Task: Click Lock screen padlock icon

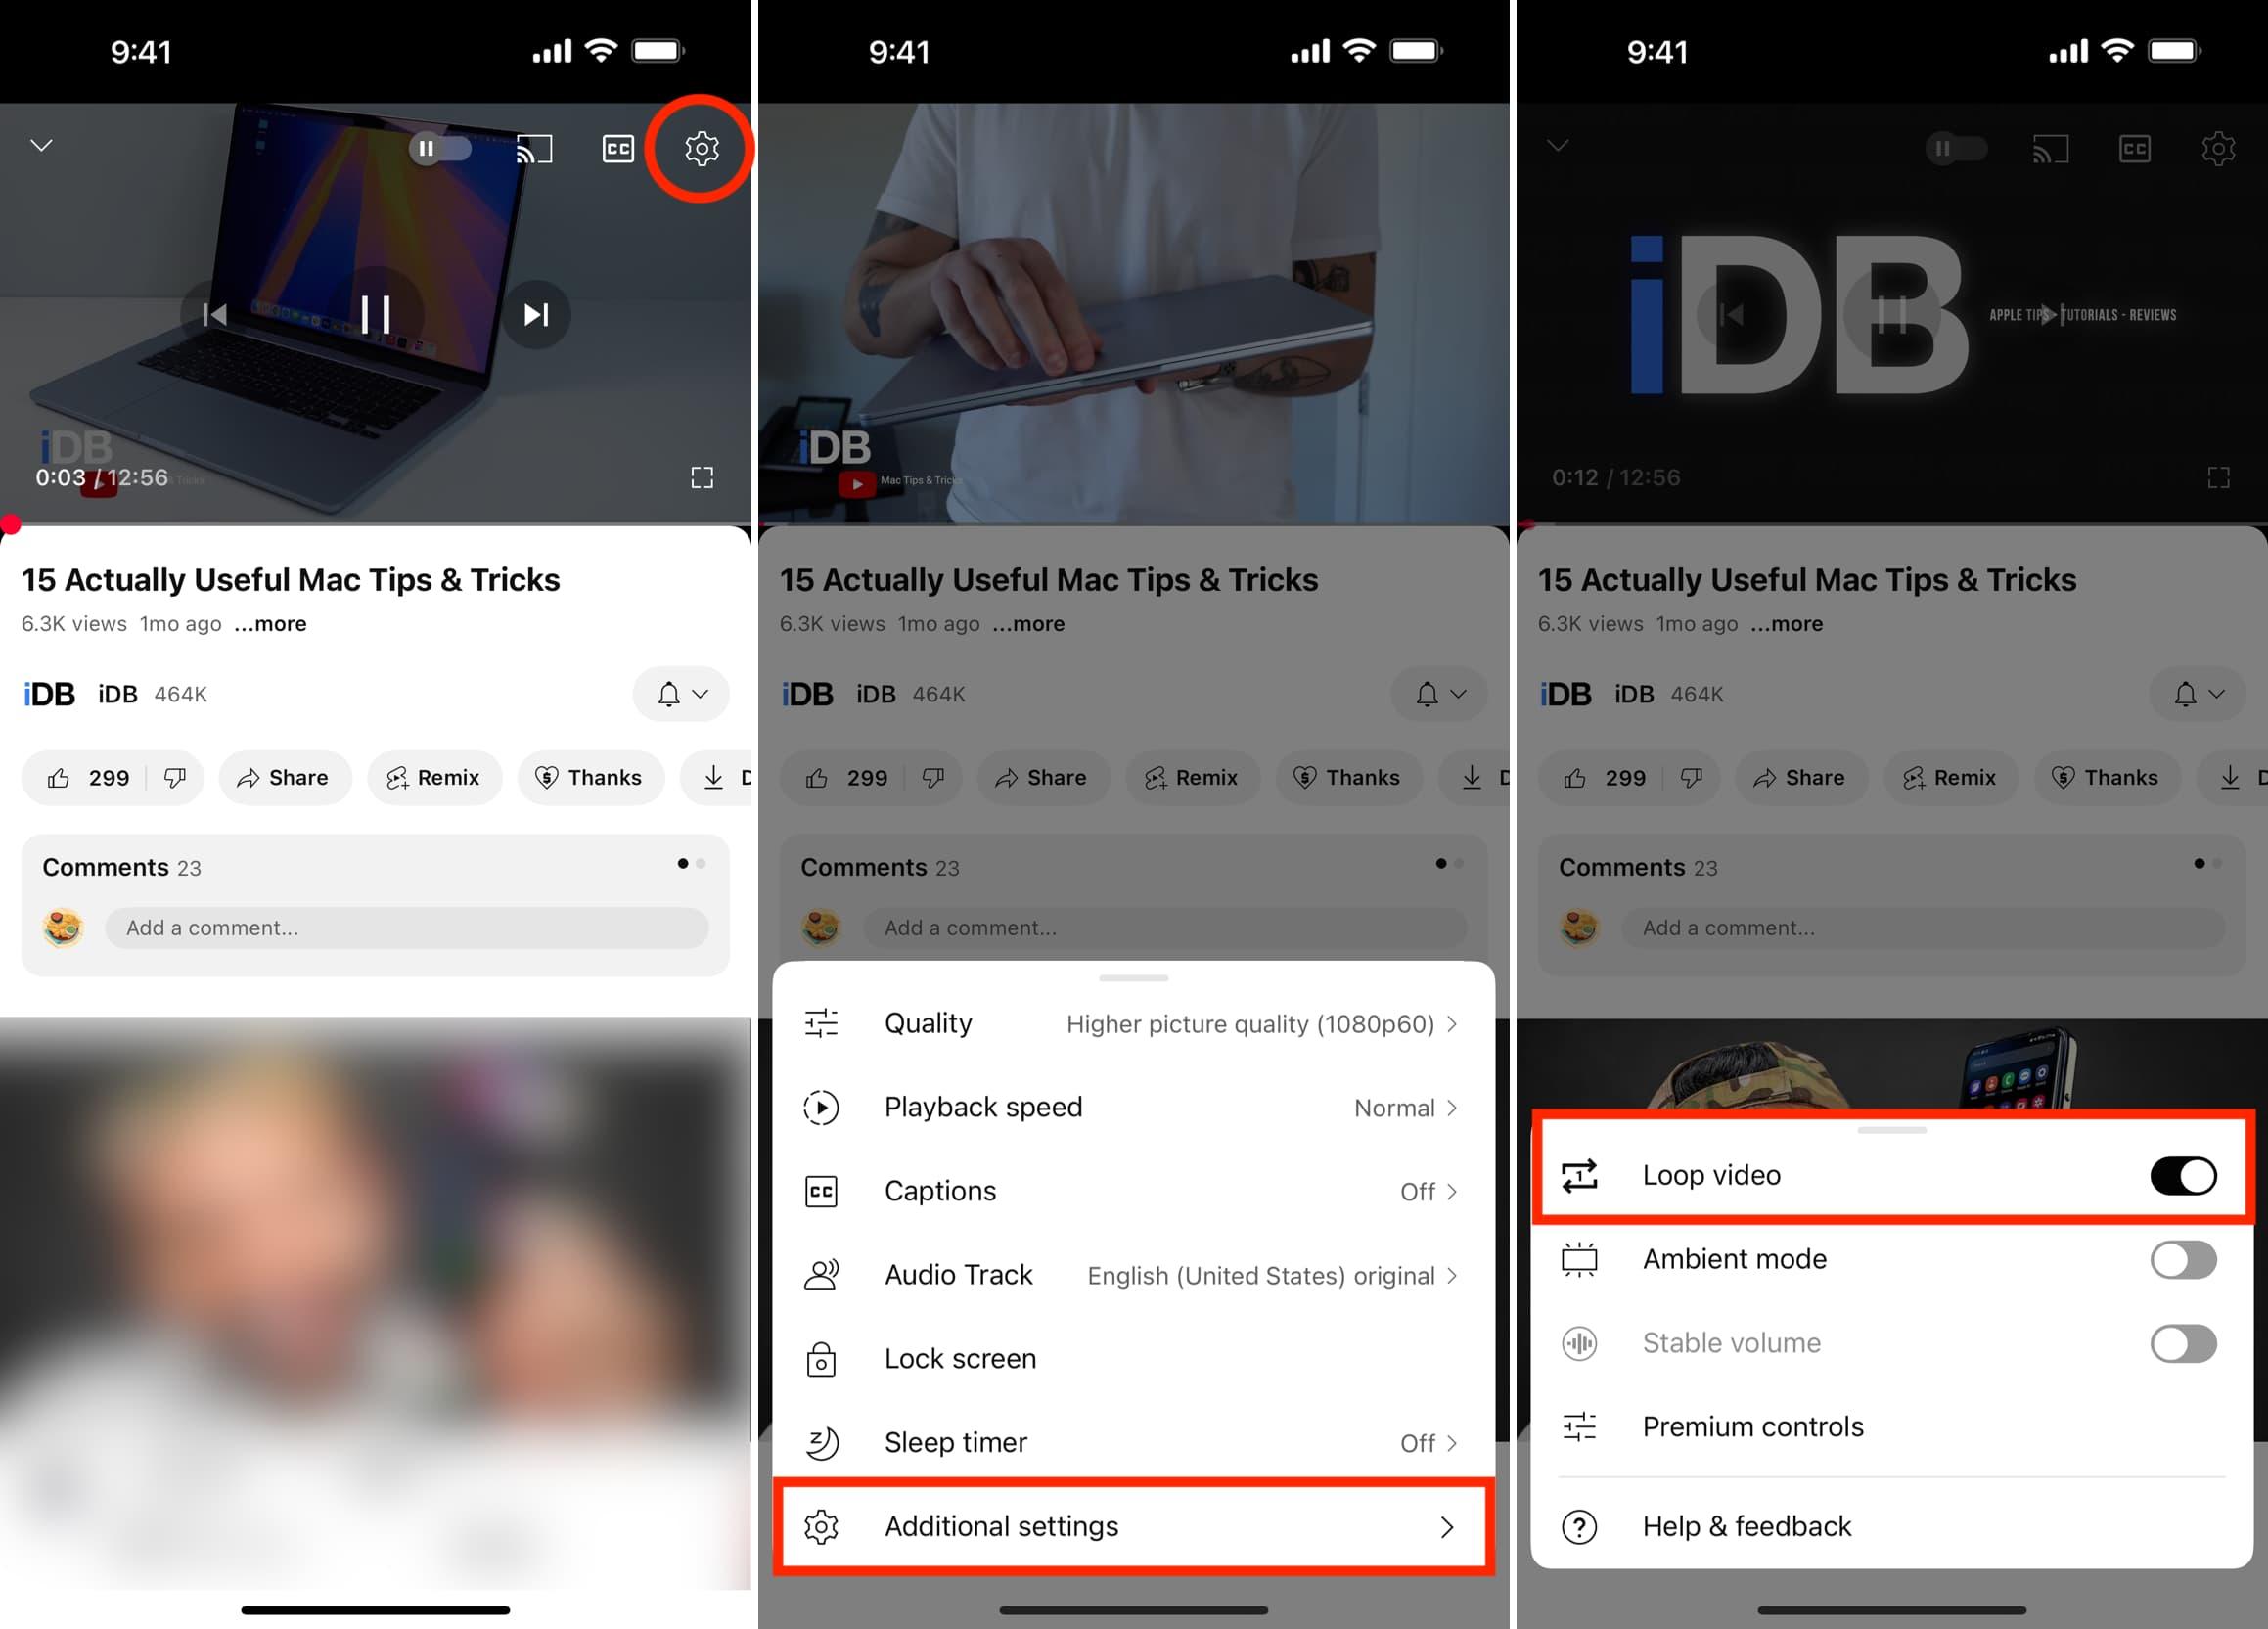Action: pyautogui.click(x=821, y=1360)
